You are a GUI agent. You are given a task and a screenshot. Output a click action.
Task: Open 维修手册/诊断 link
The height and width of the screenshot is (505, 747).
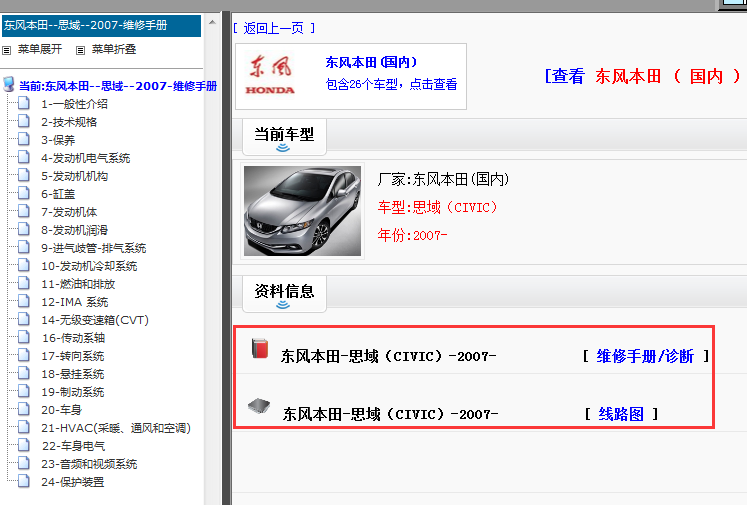645,356
